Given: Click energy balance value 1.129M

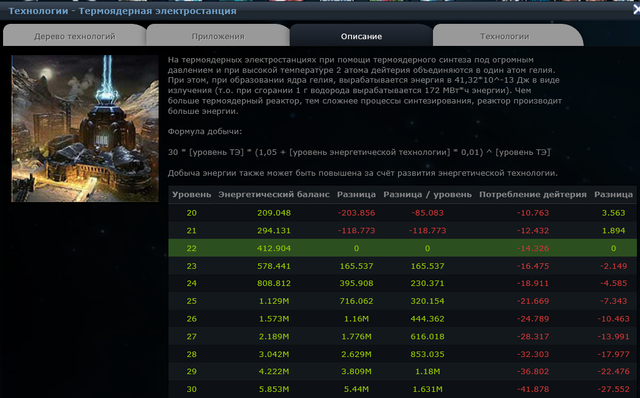Looking at the screenshot, I should point(274,301).
